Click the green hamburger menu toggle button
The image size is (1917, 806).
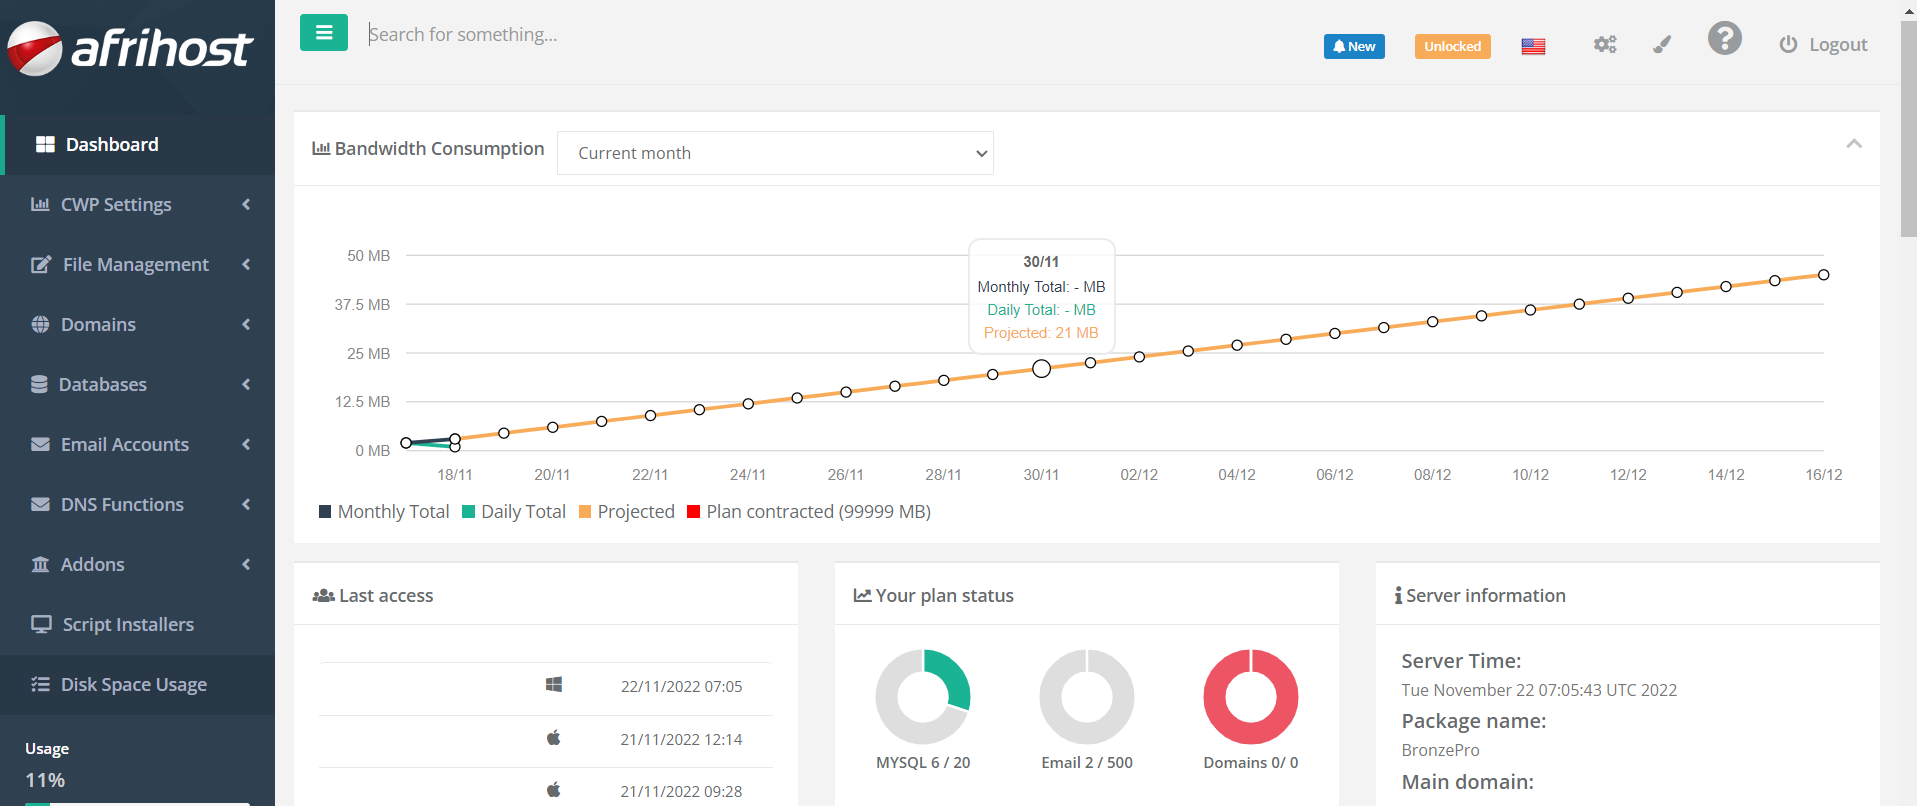(x=323, y=33)
